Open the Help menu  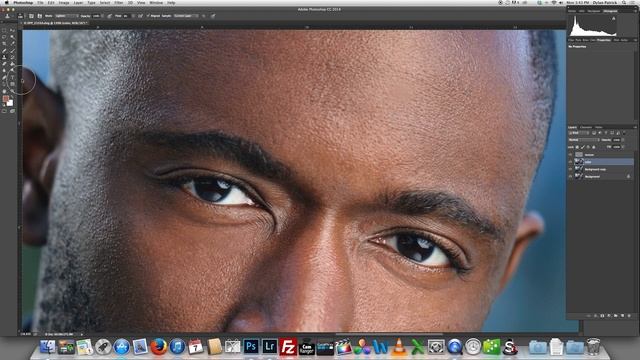click(171, 2)
